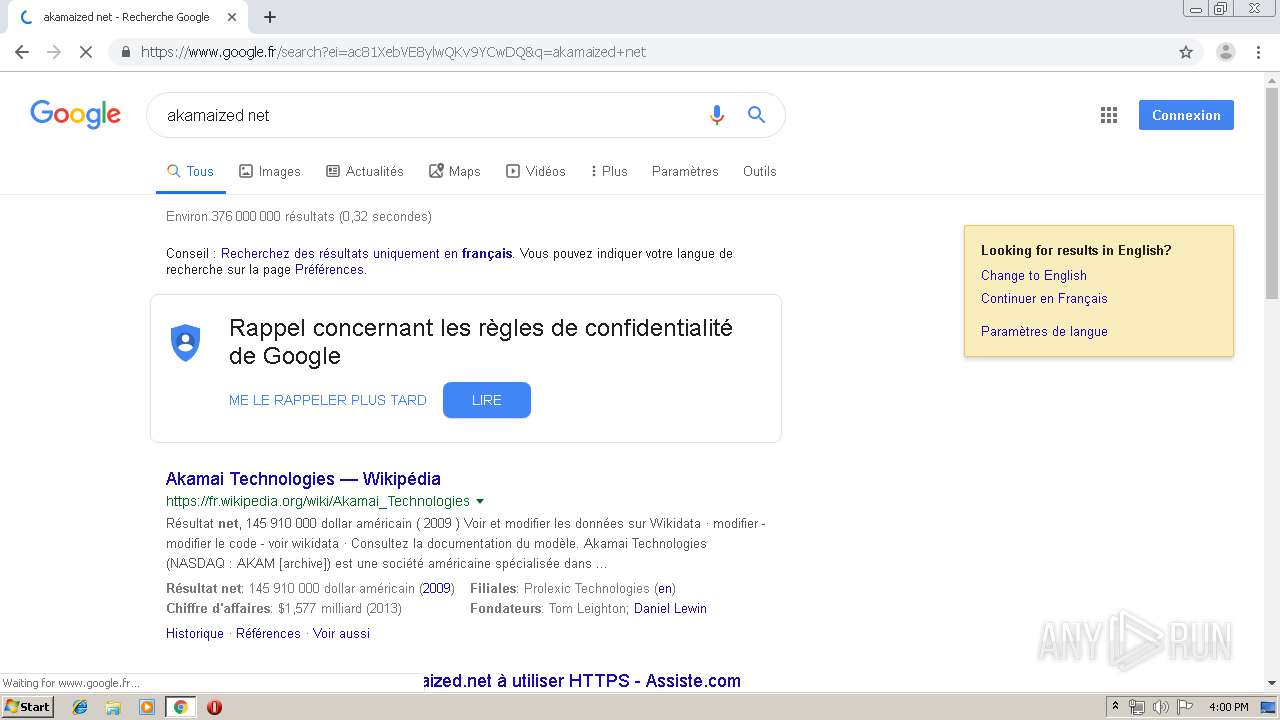Click the Environ 376 000 000 résultats text

point(299,216)
